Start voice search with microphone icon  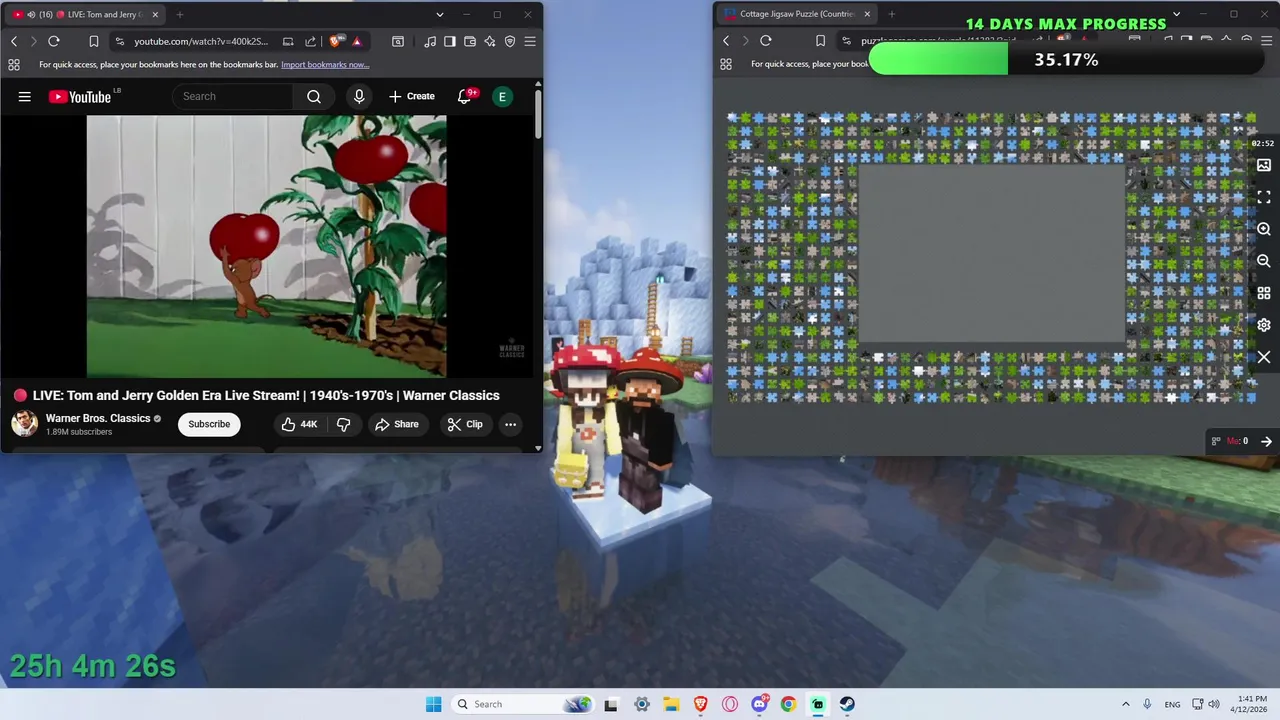click(359, 96)
